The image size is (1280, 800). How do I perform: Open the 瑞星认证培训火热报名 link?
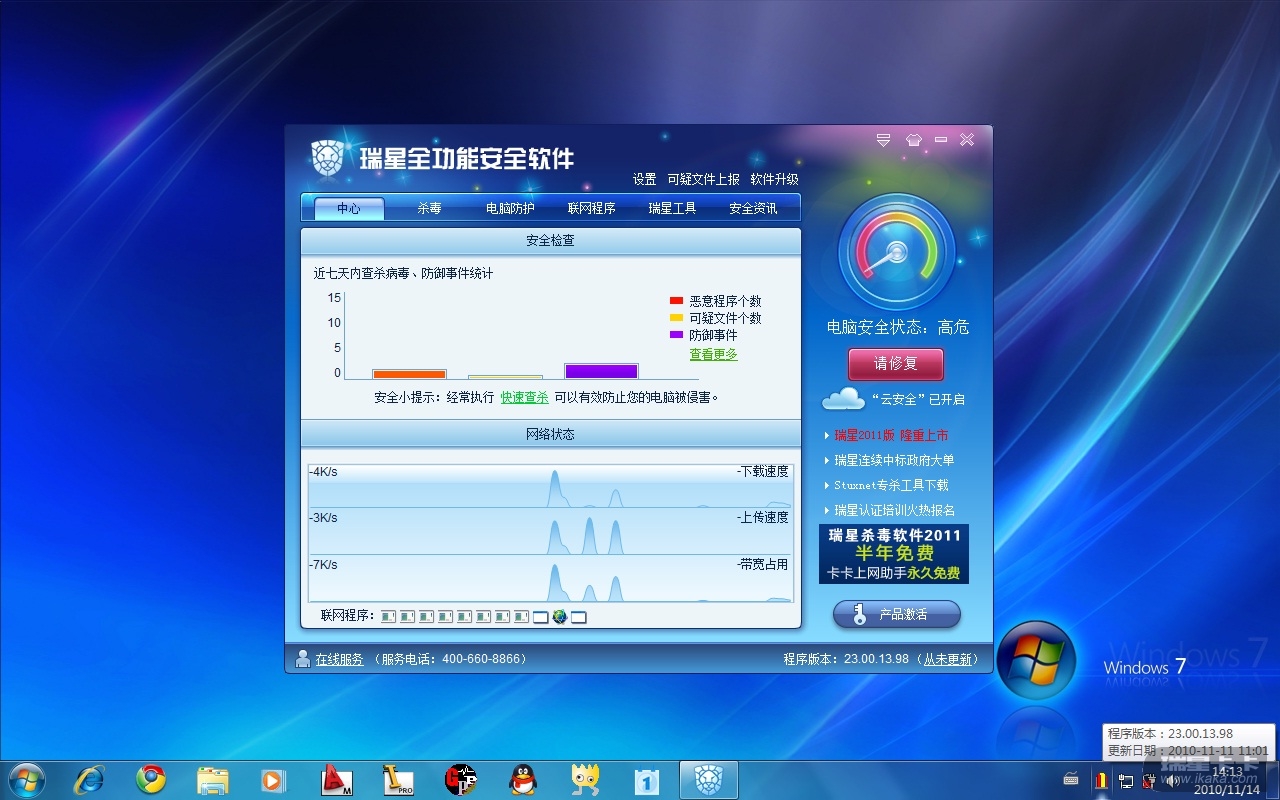(894, 510)
